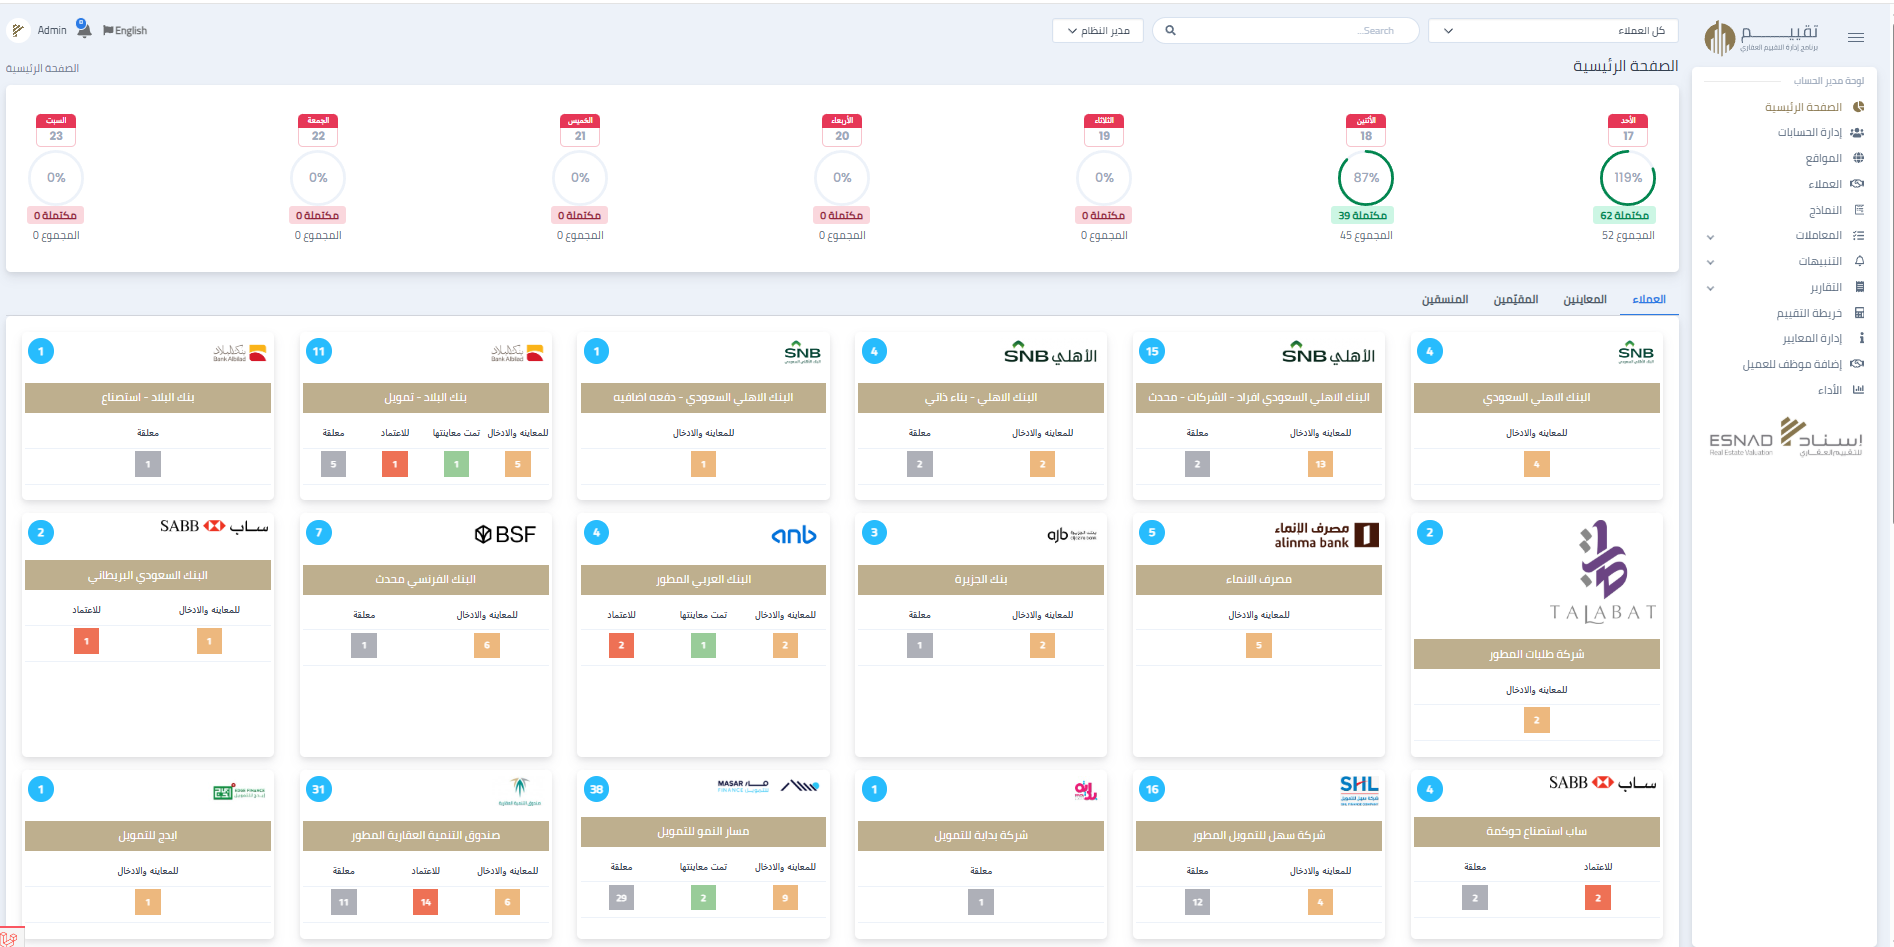Screen dimensions: 1894x947
Task: Open the كل العملاء all-clients dropdown
Action: point(1553,31)
